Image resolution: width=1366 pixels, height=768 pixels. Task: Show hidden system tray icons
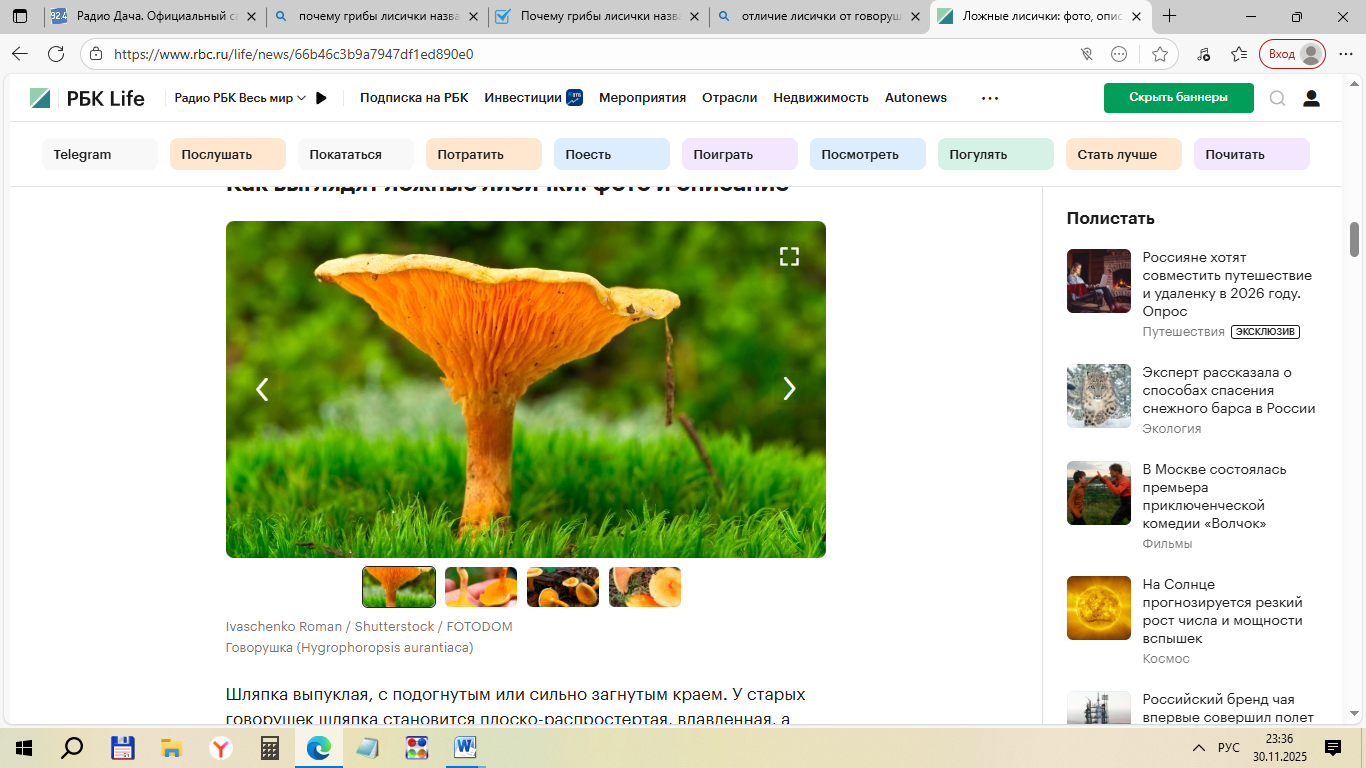coord(1198,748)
